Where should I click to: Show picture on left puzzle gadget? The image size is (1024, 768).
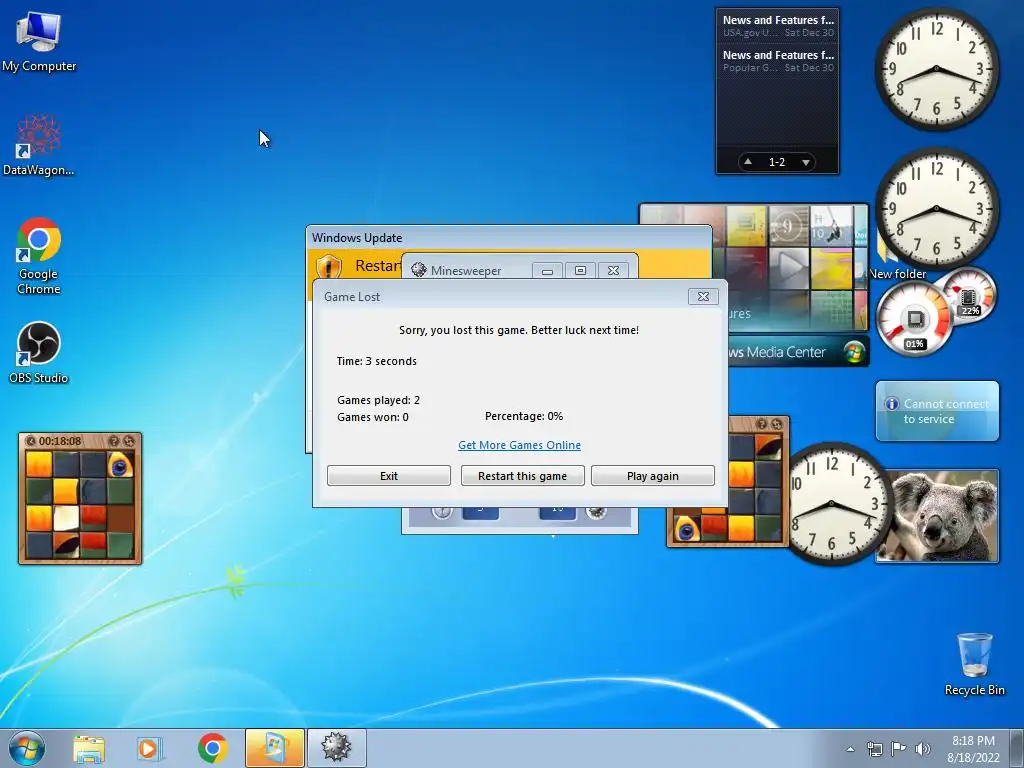[x=114, y=441]
